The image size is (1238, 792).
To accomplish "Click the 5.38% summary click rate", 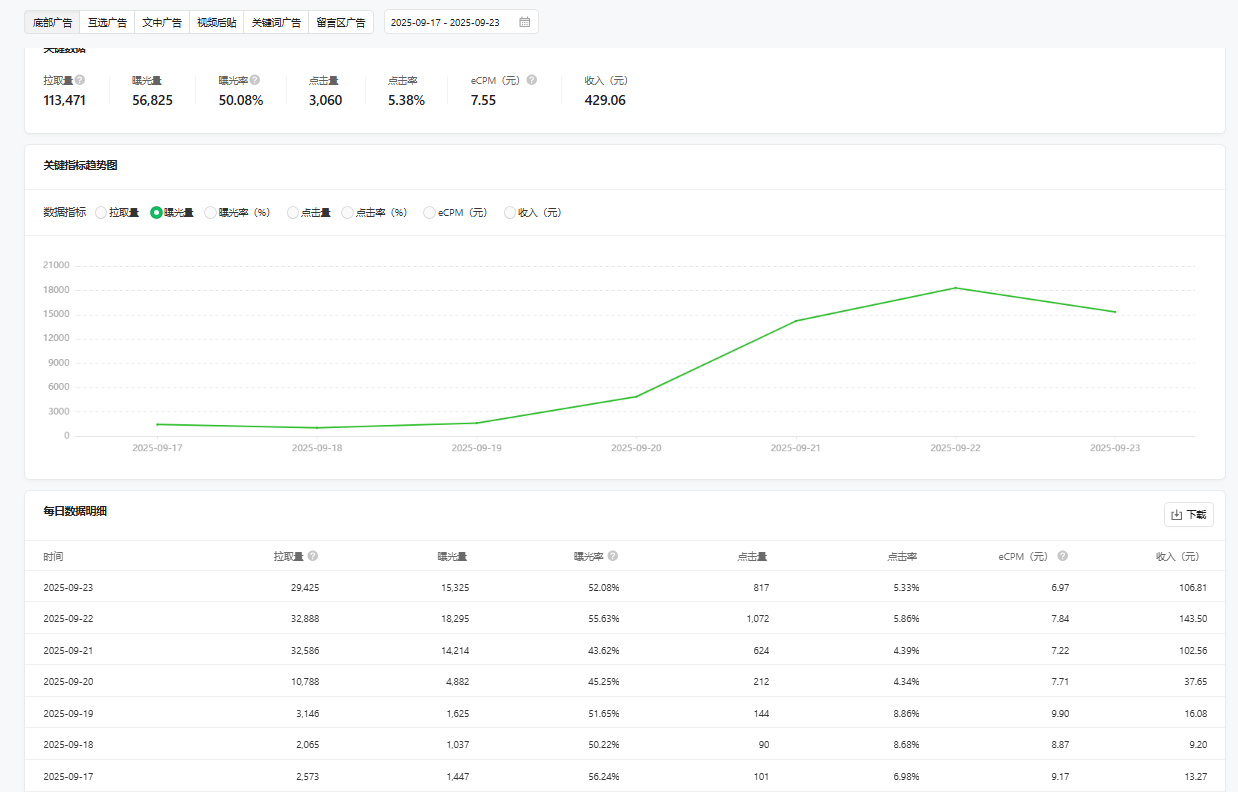I will (x=406, y=100).
